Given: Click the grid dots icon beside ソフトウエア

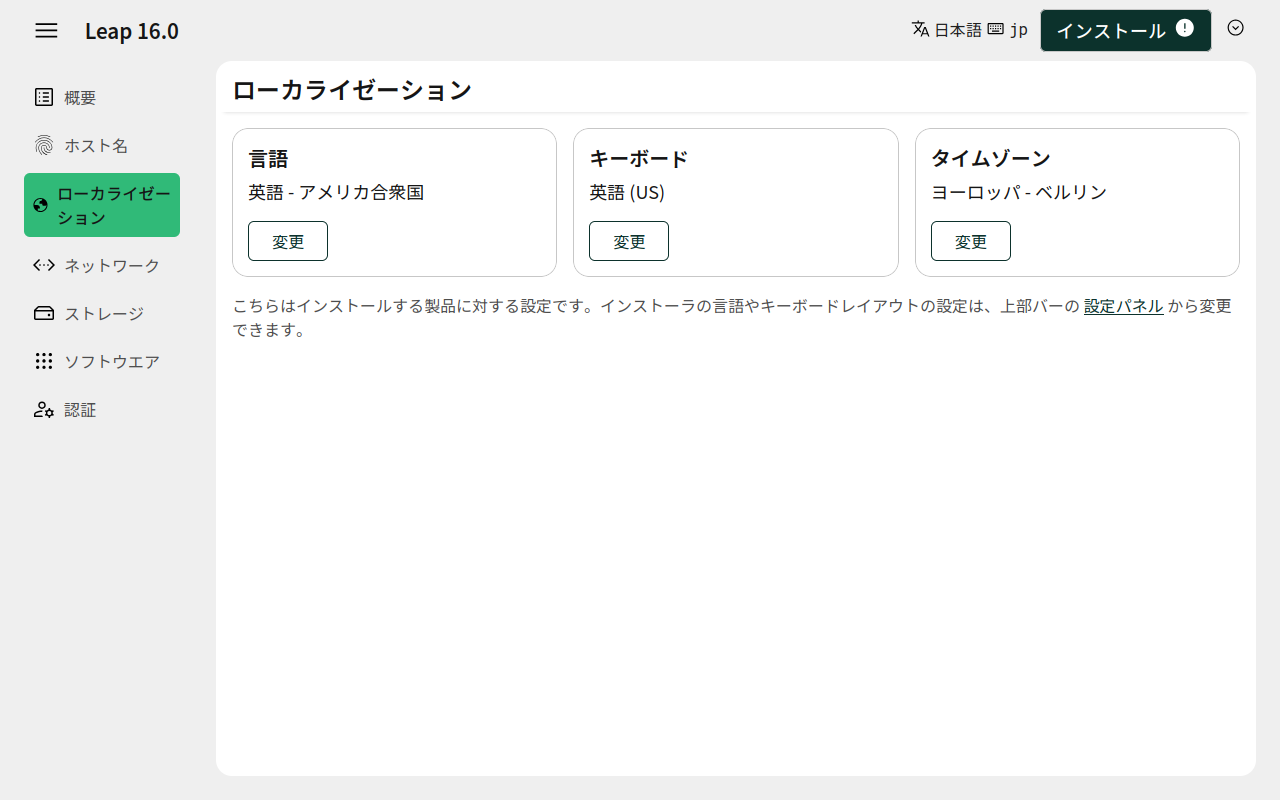Looking at the screenshot, I should (44, 361).
